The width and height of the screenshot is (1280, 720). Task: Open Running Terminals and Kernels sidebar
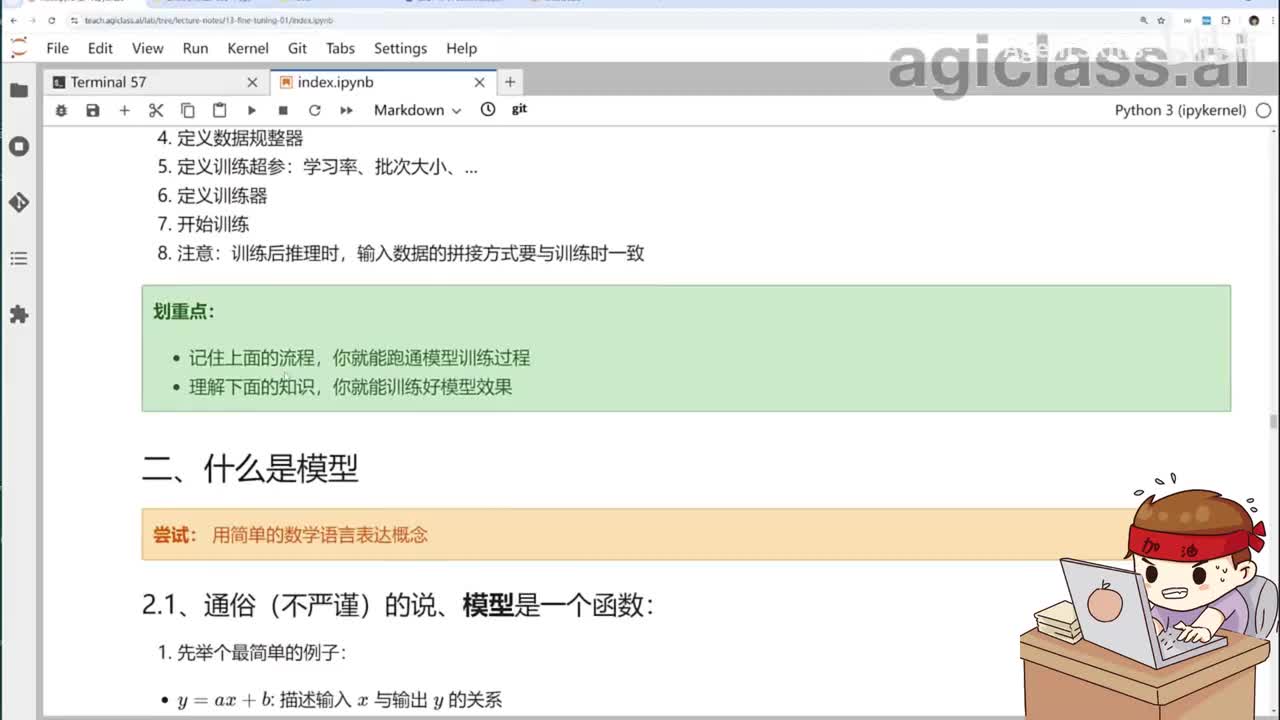click(x=18, y=146)
